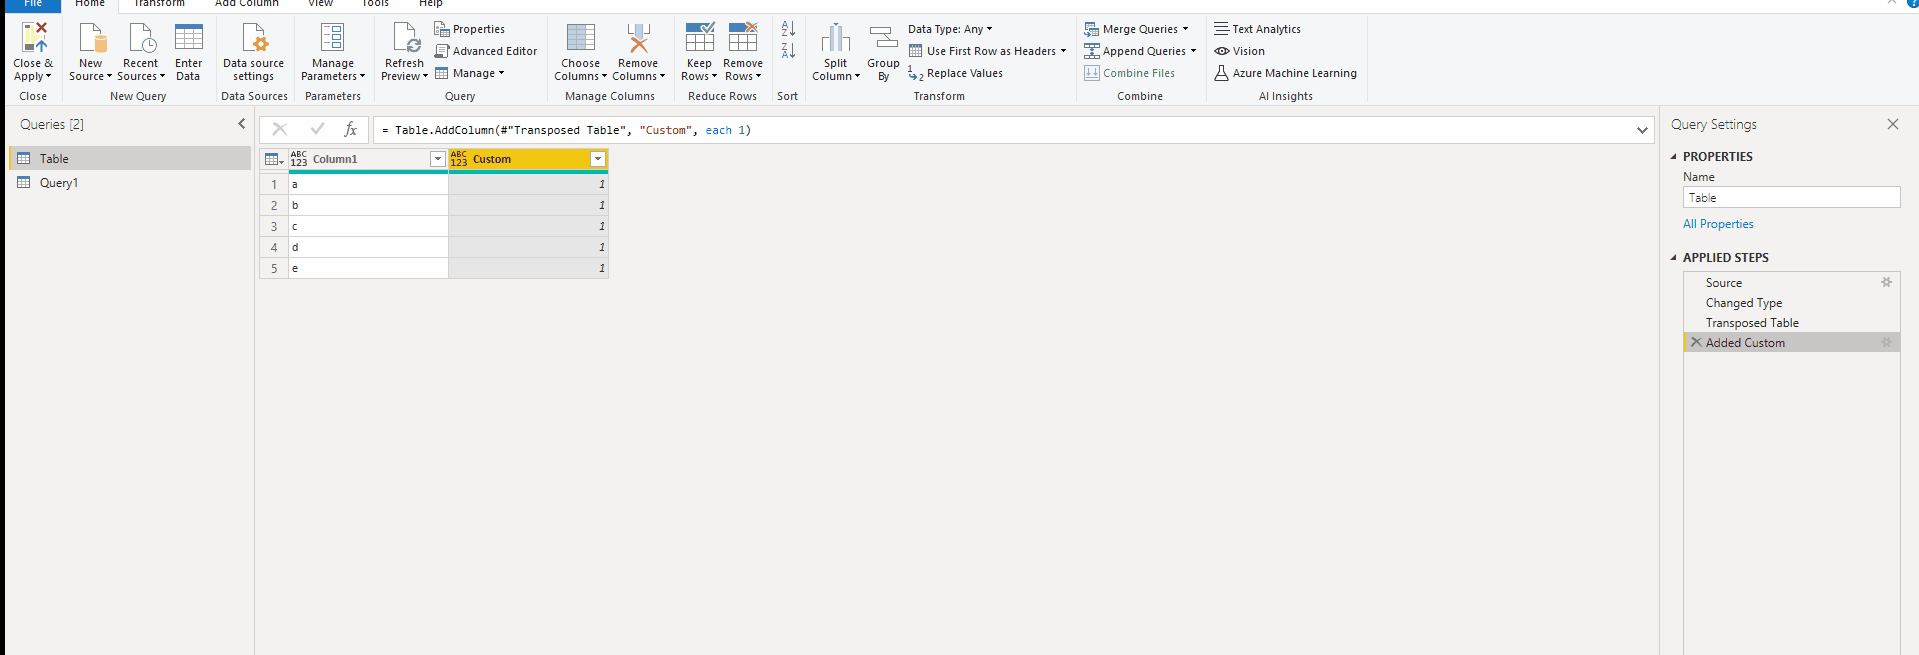This screenshot has height=655, width=1919.
Task: Open the Advanced Editor
Action: [x=485, y=51]
